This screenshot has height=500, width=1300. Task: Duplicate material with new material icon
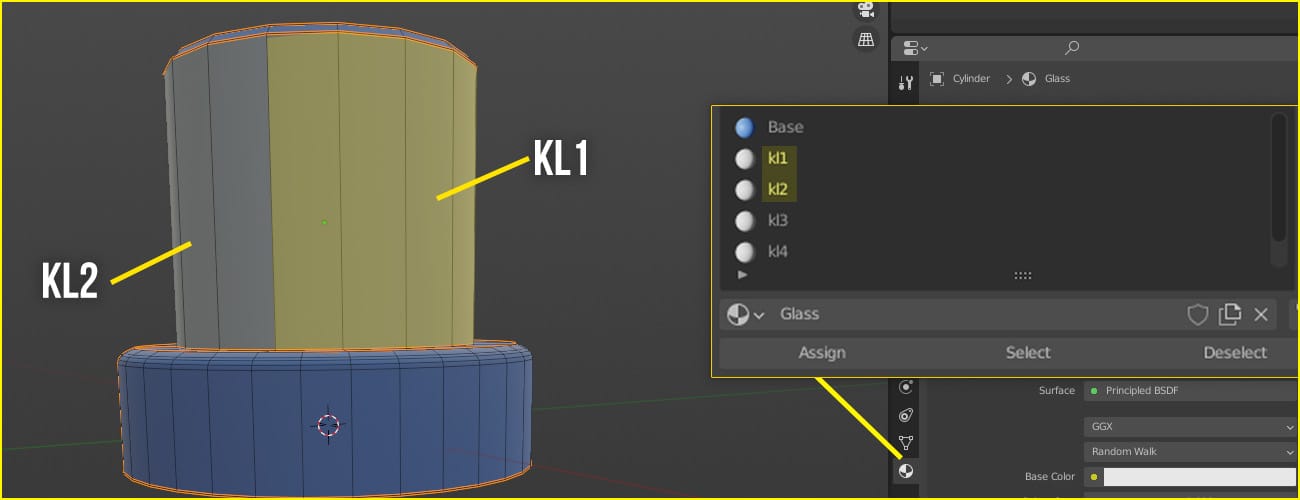[x=1230, y=315]
